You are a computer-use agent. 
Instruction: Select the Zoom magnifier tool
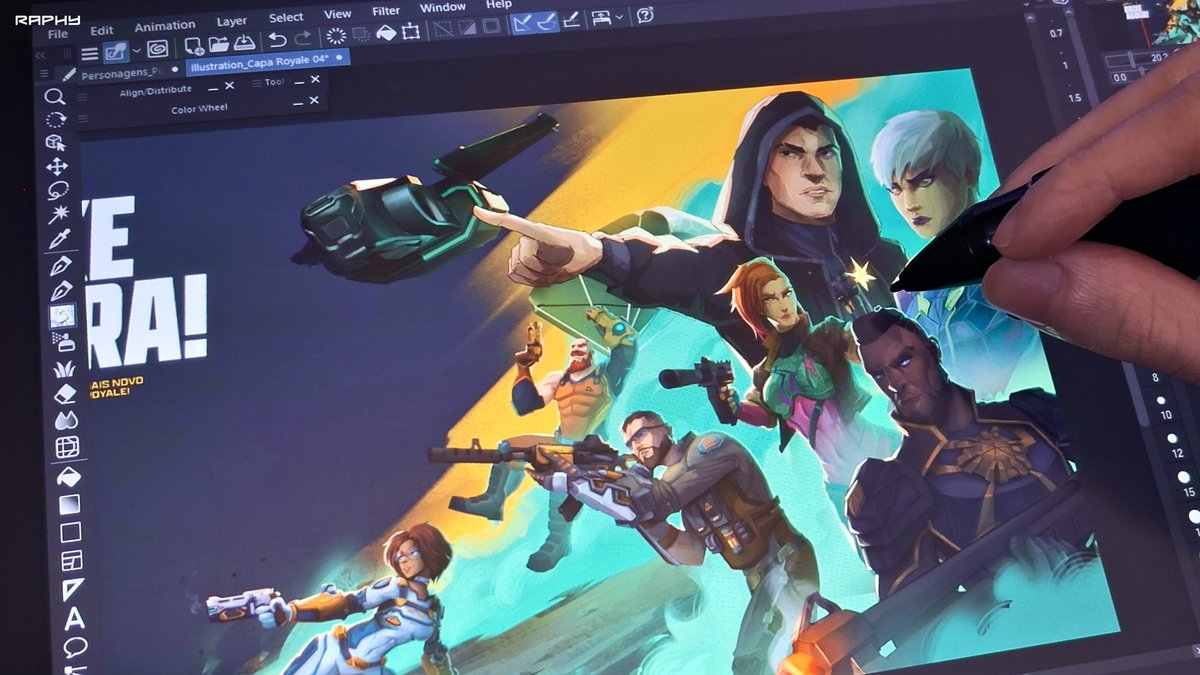[55, 96]
